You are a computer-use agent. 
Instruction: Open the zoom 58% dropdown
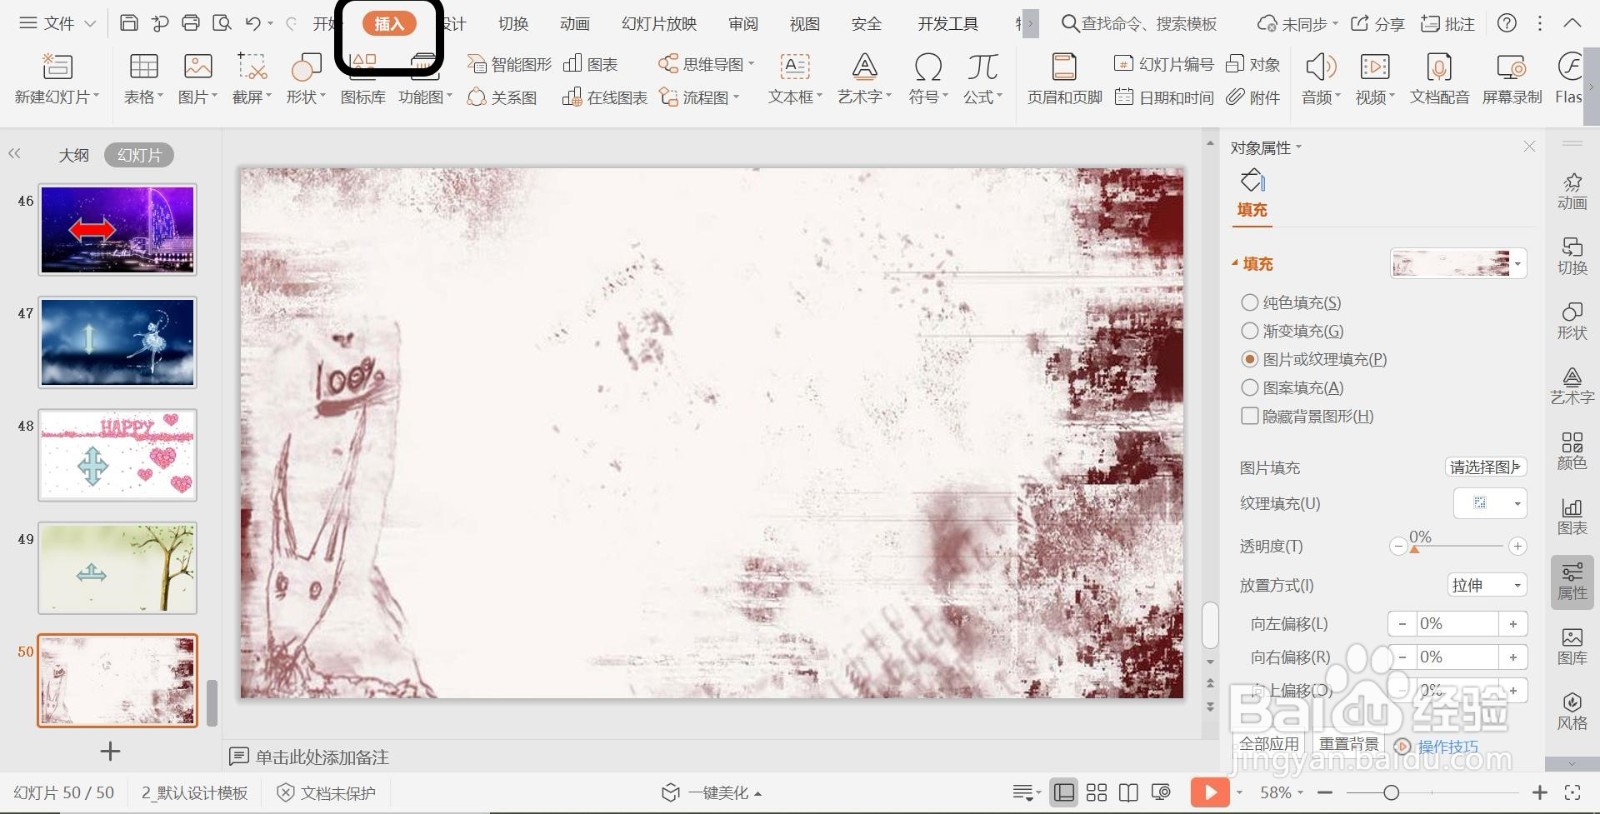(1281, 793)
